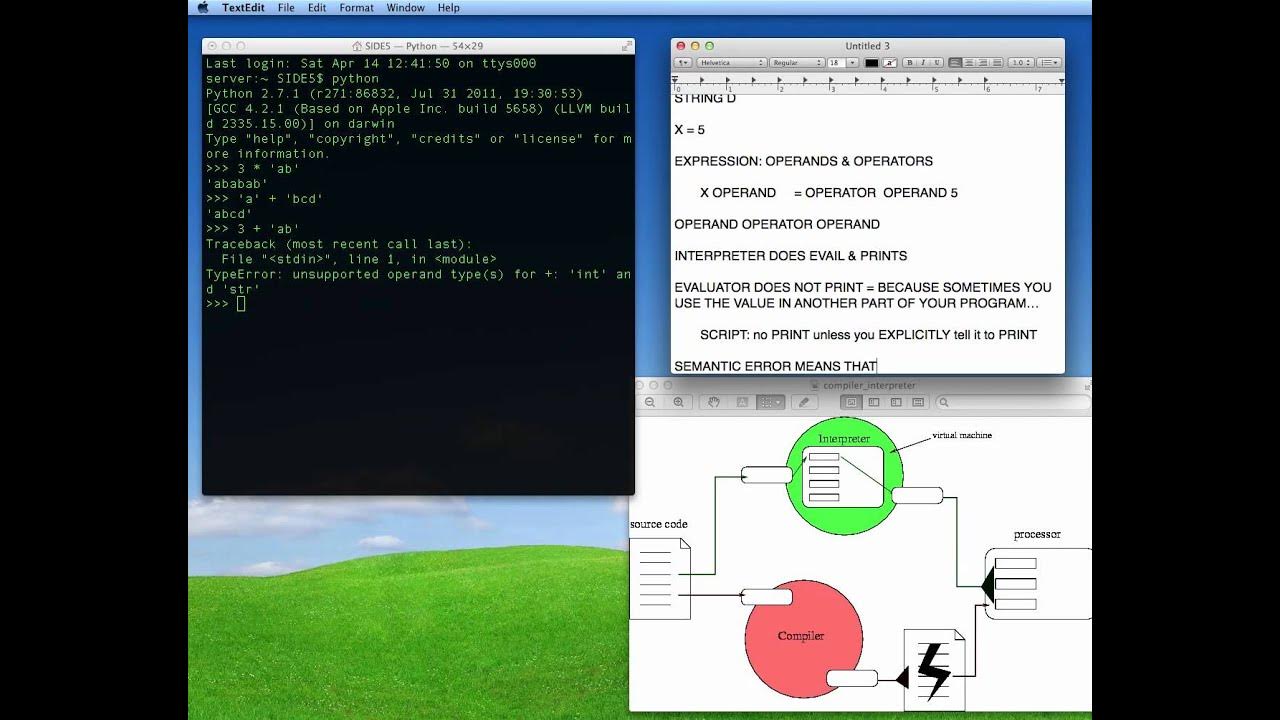Viewport: 1280px width, 720px height.
Task: Zoom the Untitled 3 TextEdit window
Action: [x=710, y=46]
